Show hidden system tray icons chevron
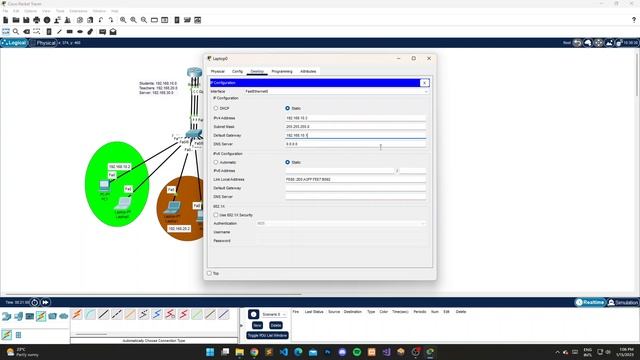 click(x=557, y=352)
